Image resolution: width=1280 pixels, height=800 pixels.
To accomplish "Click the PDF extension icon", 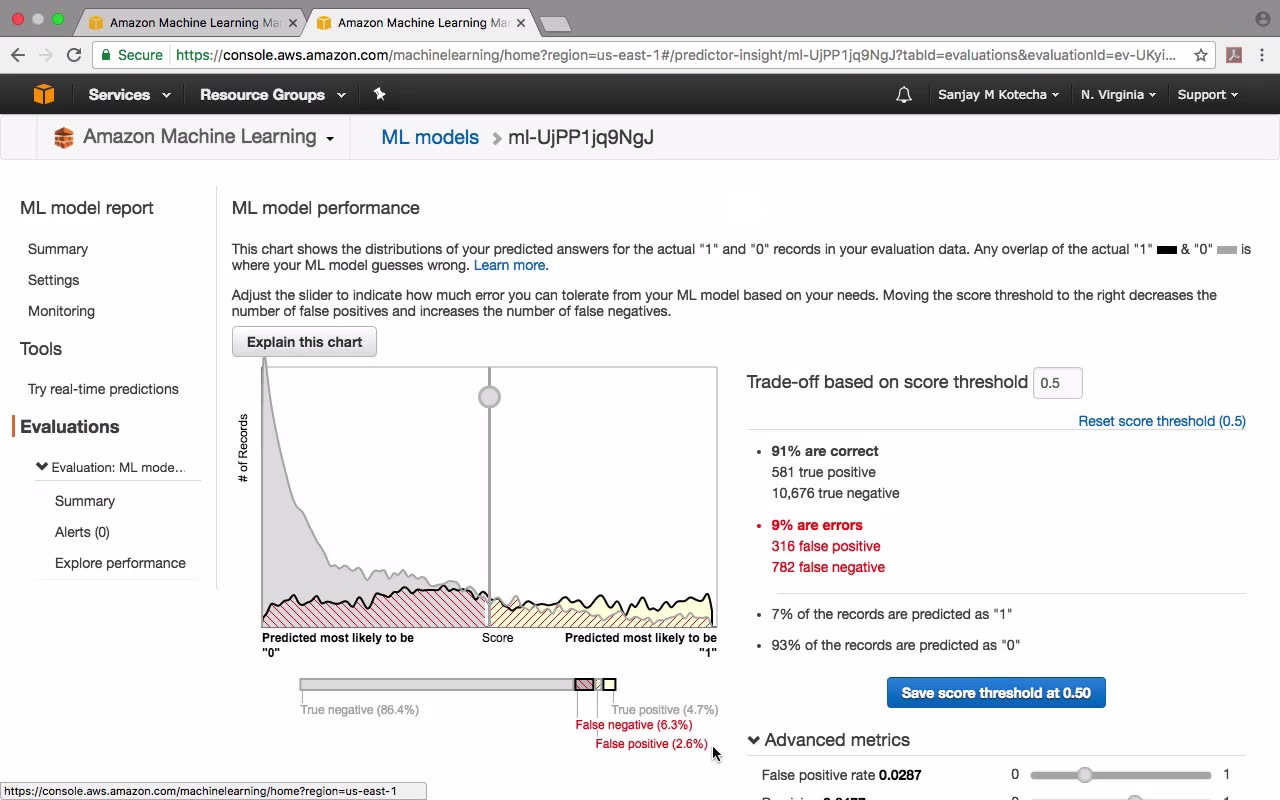I will (1234, 55).
